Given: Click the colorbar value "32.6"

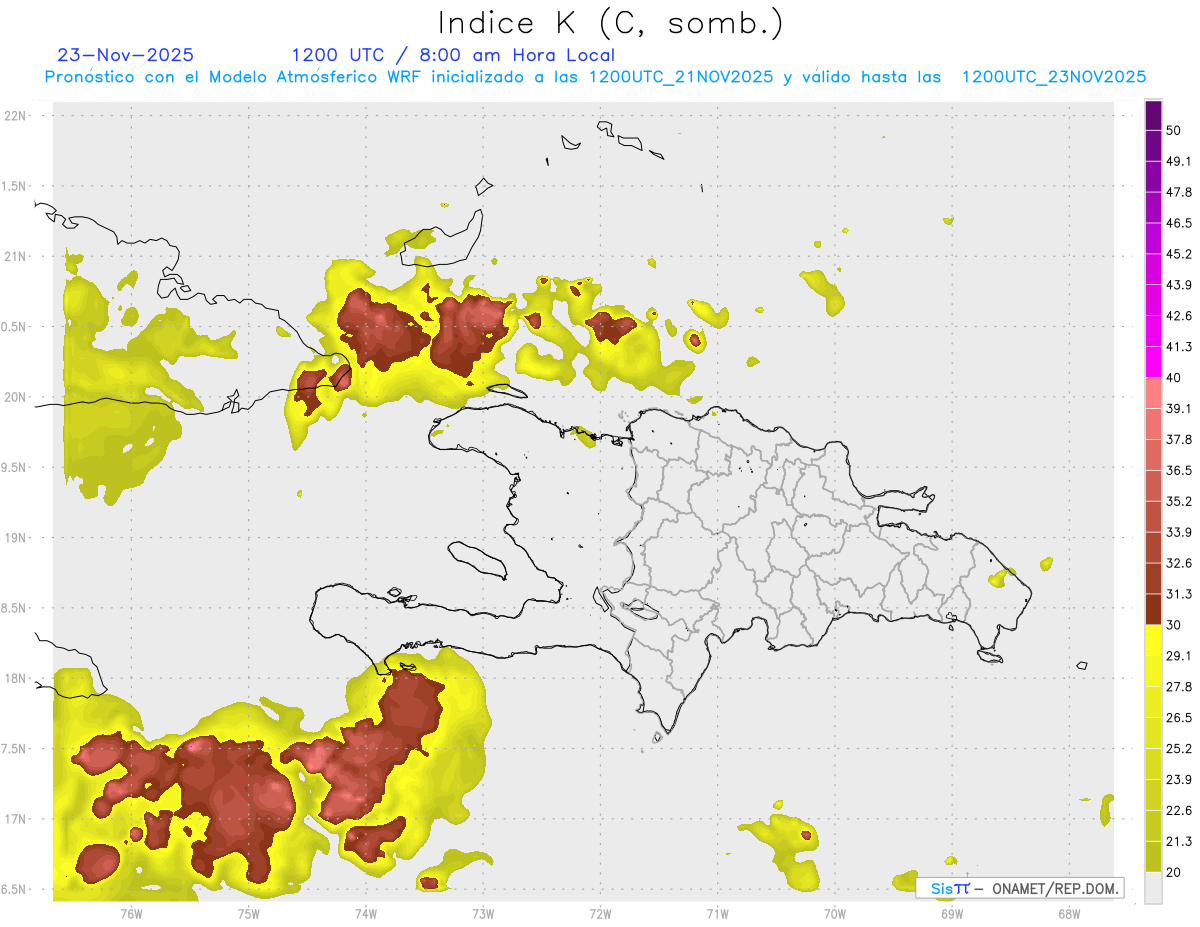Looking at the screenshot, I should (x=1179, y=563).
